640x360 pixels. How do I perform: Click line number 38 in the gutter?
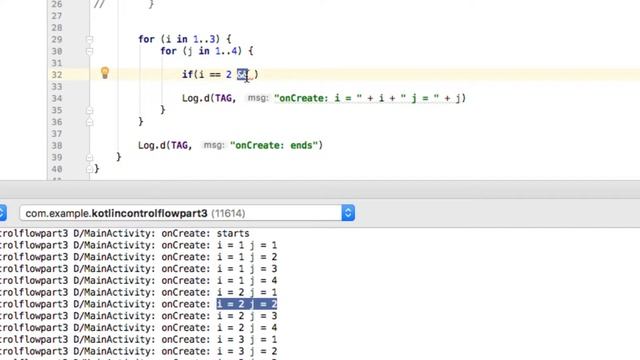pyautogui.click(x=57, y=145)
